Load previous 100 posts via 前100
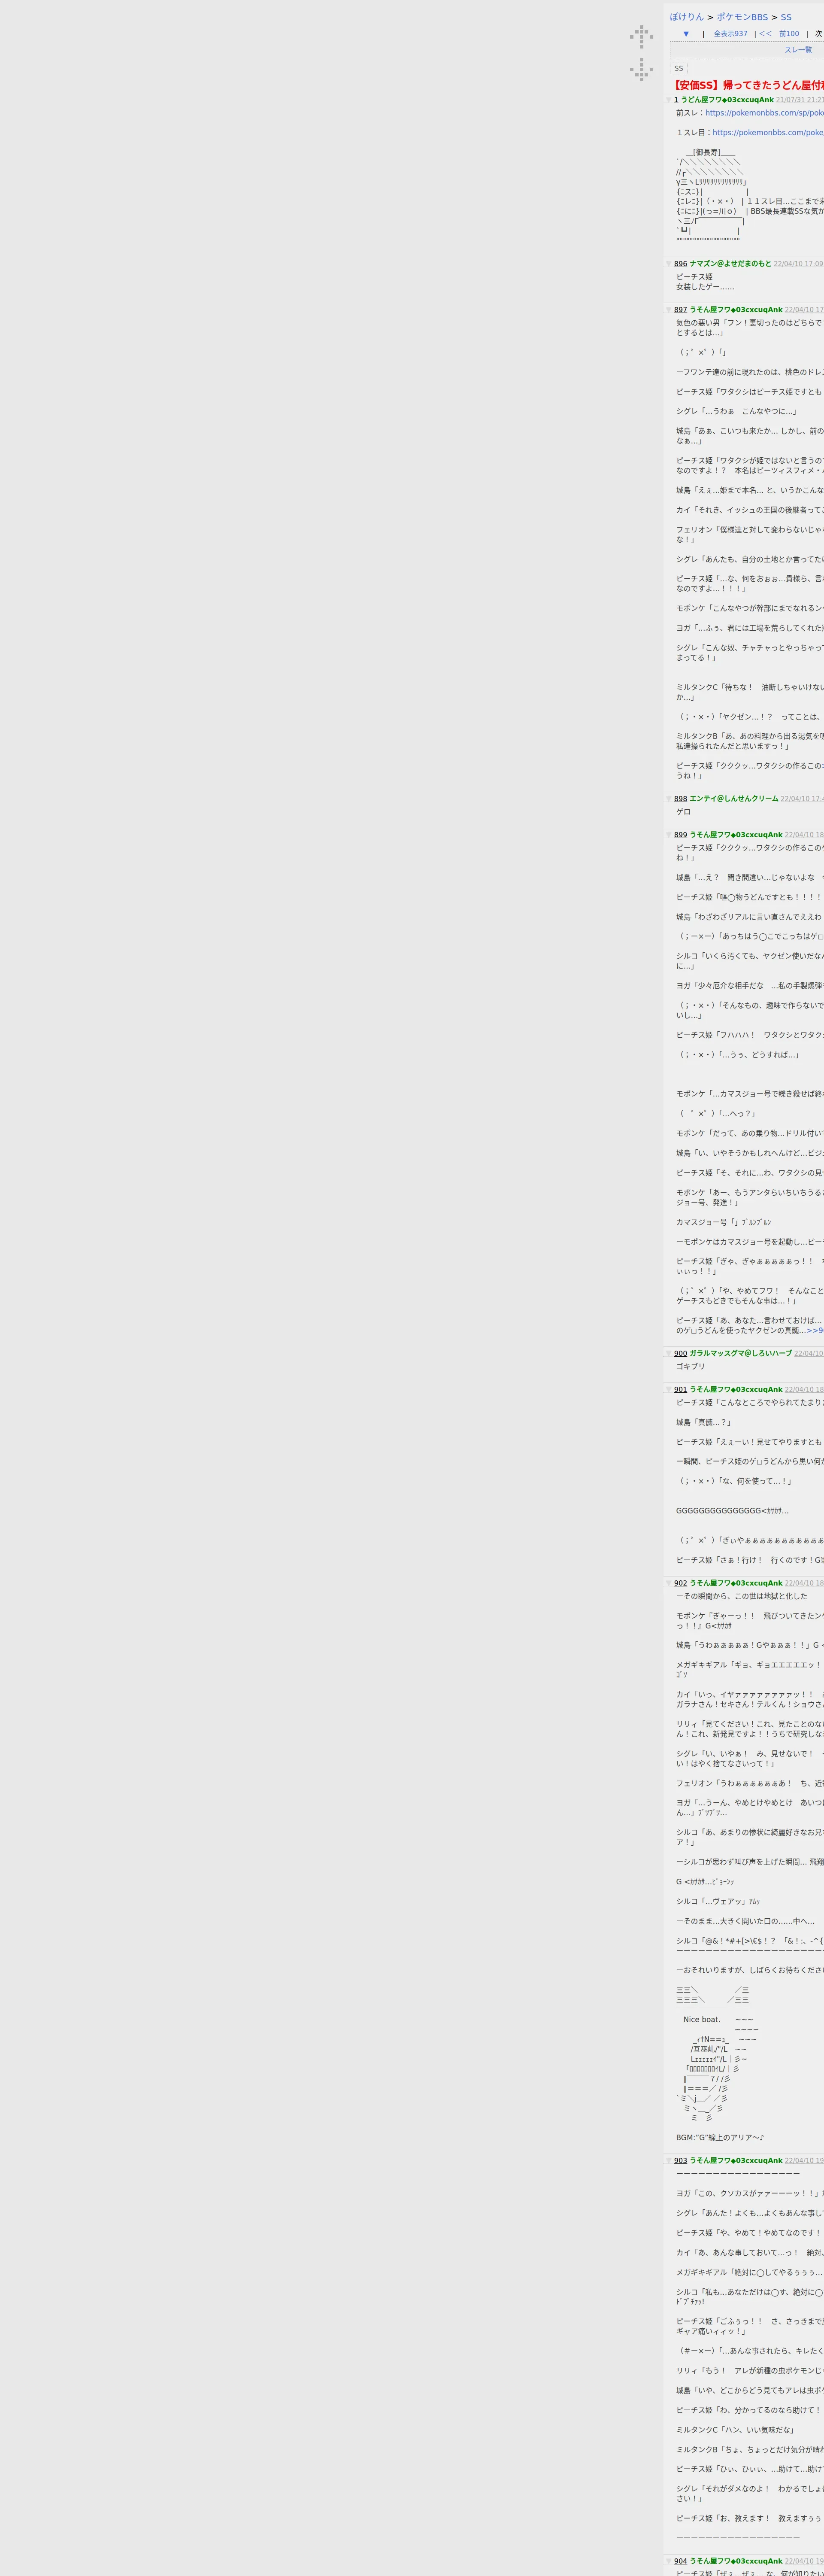This screenshot has height=2576, width=824. coord(789,34)
